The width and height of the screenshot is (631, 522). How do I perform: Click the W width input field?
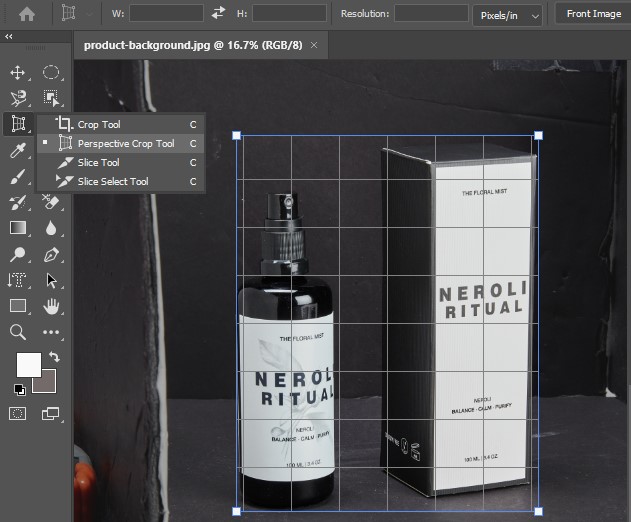166,13
